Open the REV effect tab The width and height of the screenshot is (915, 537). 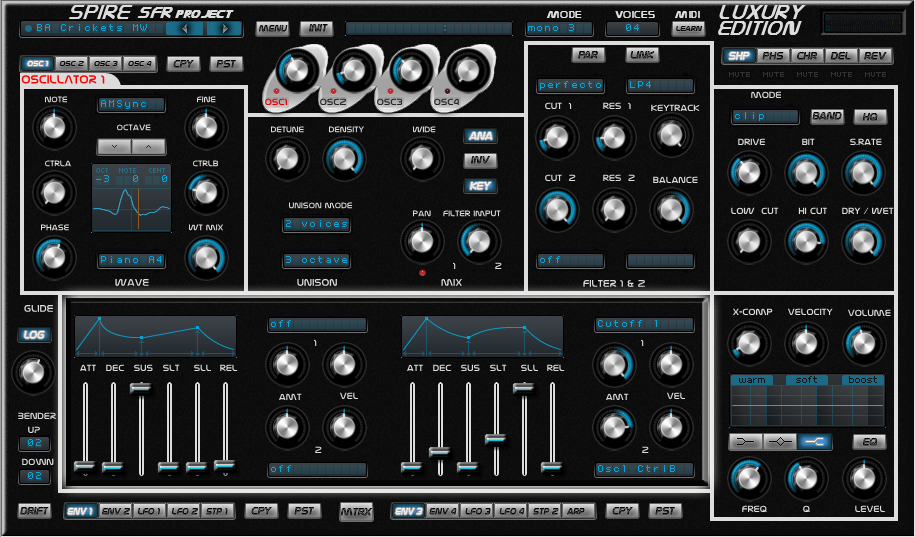coord(875,55)
